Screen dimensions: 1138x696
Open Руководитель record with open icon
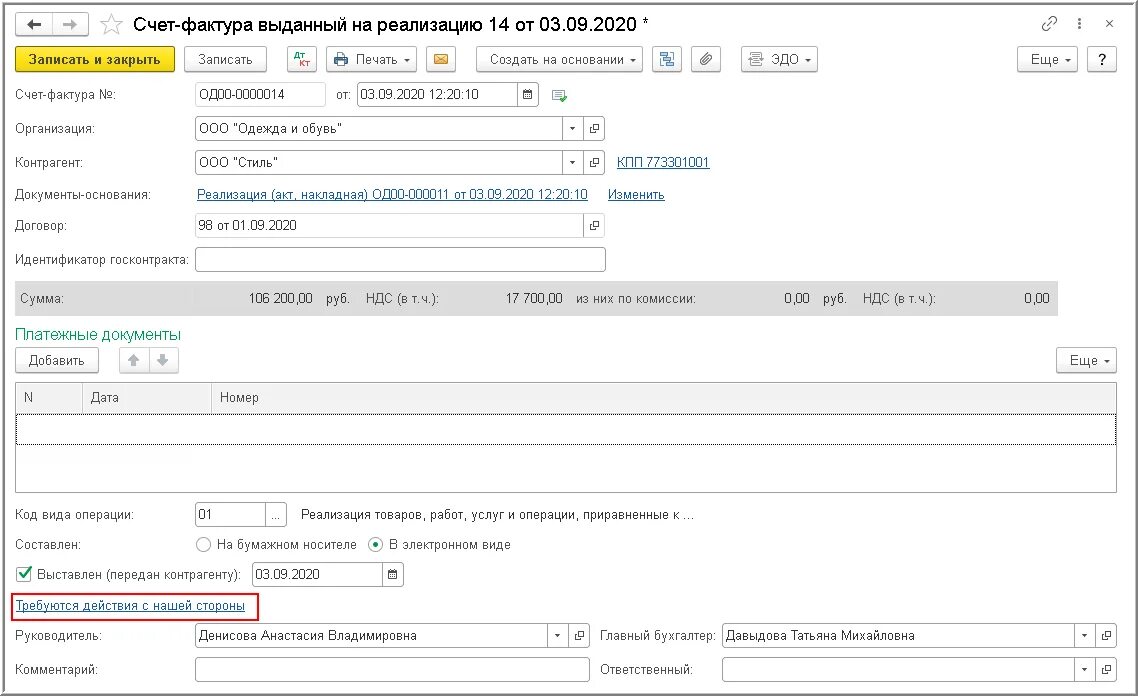coord(579,636)
